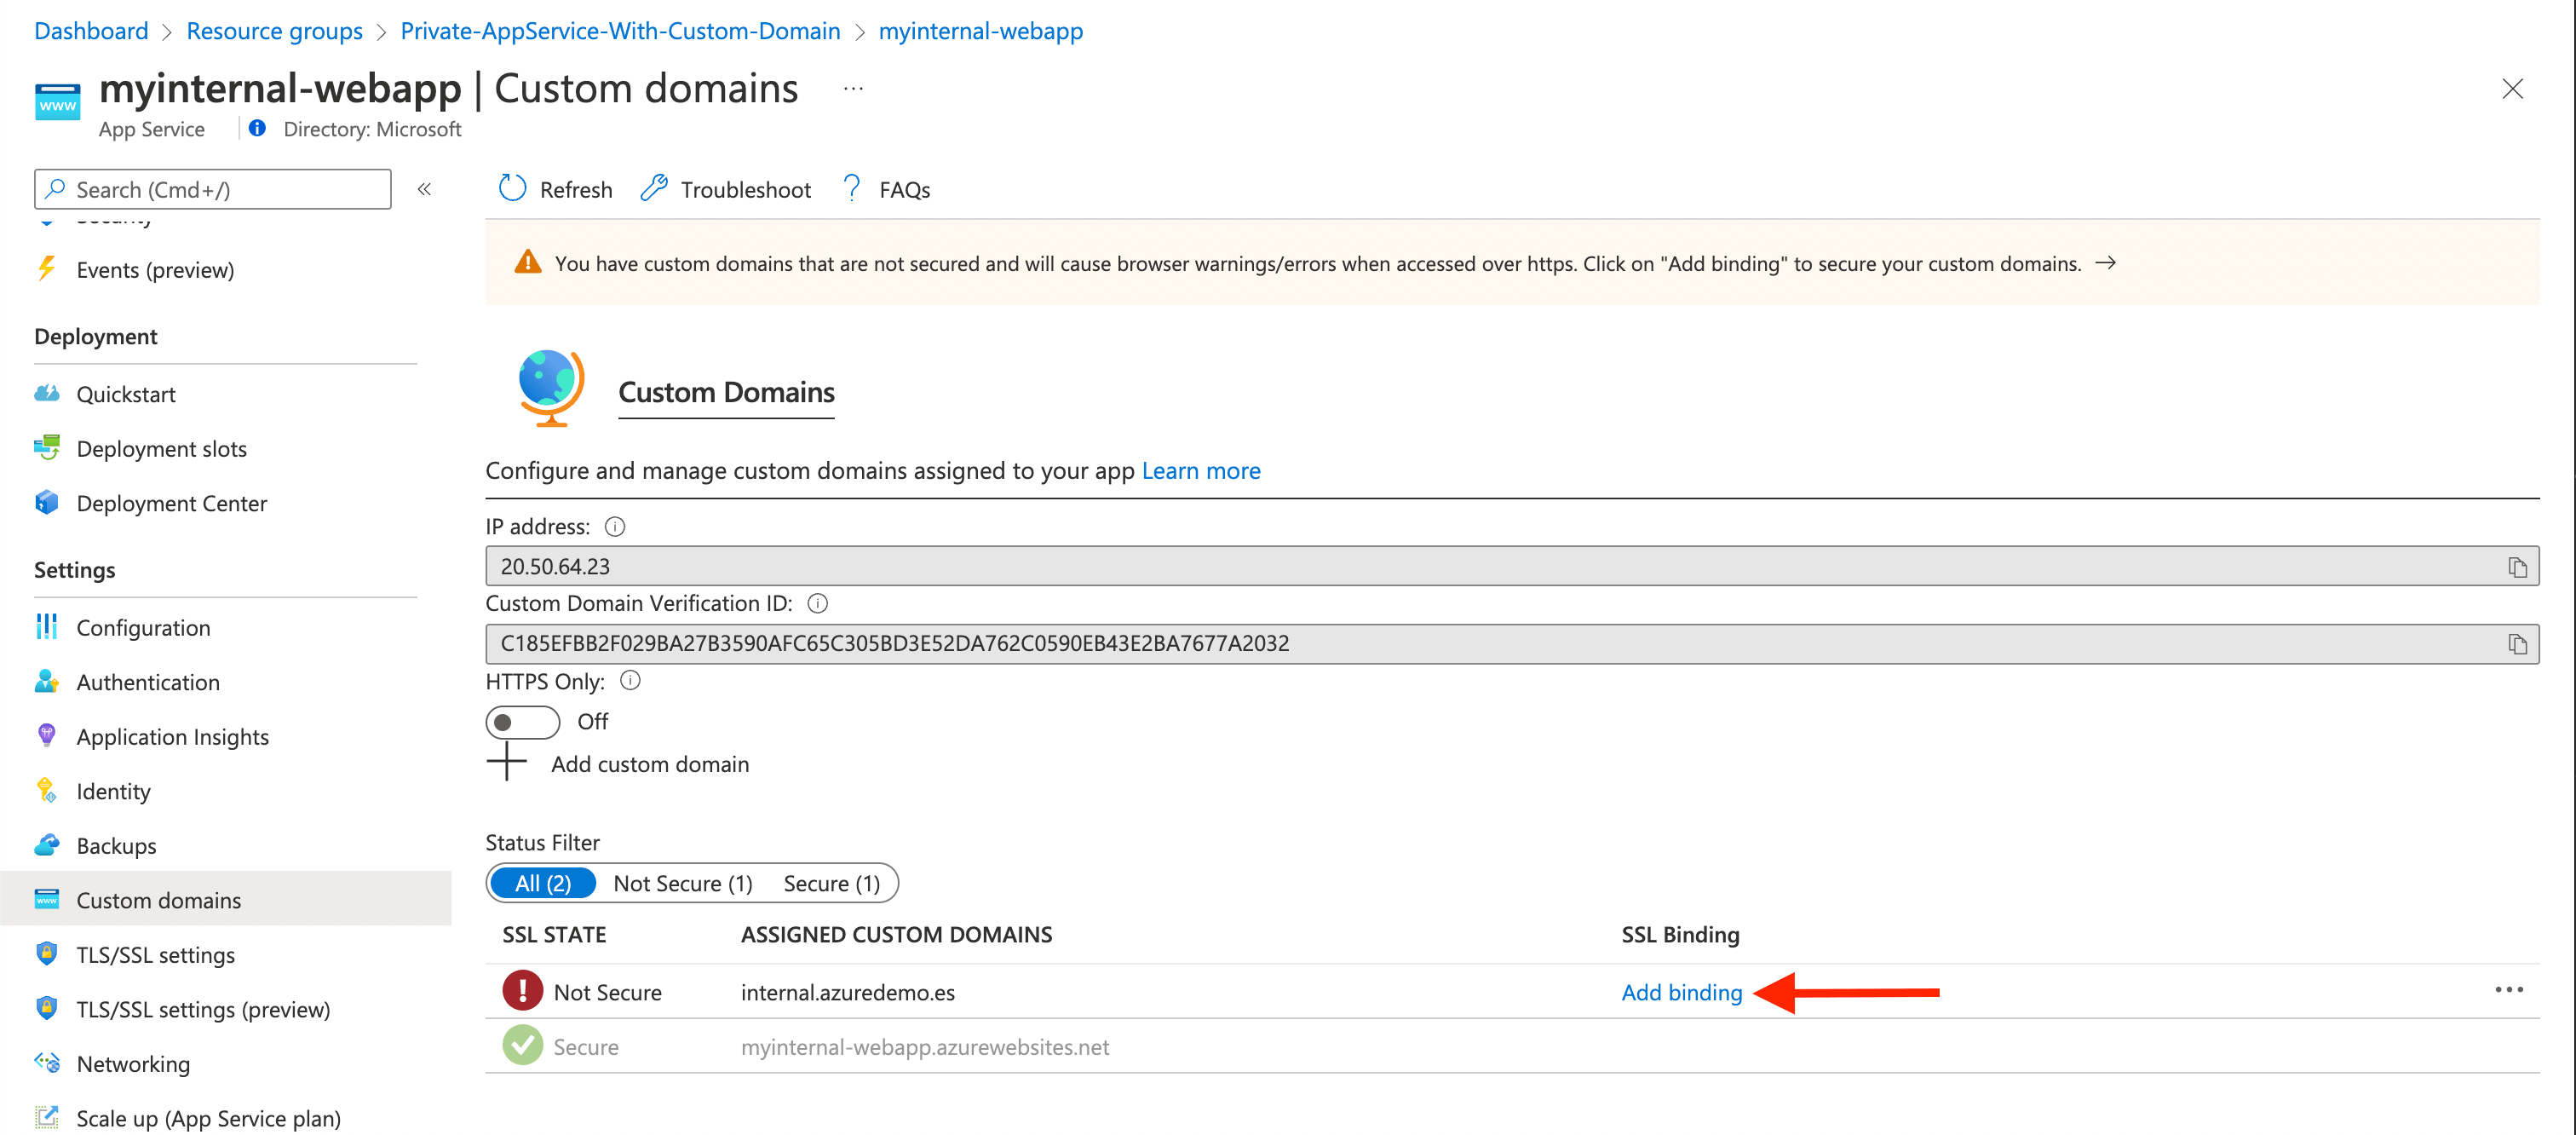Open the header ellipsis more-actions menu
This screenshot has height=1135, width=2576.
(853, 88)
